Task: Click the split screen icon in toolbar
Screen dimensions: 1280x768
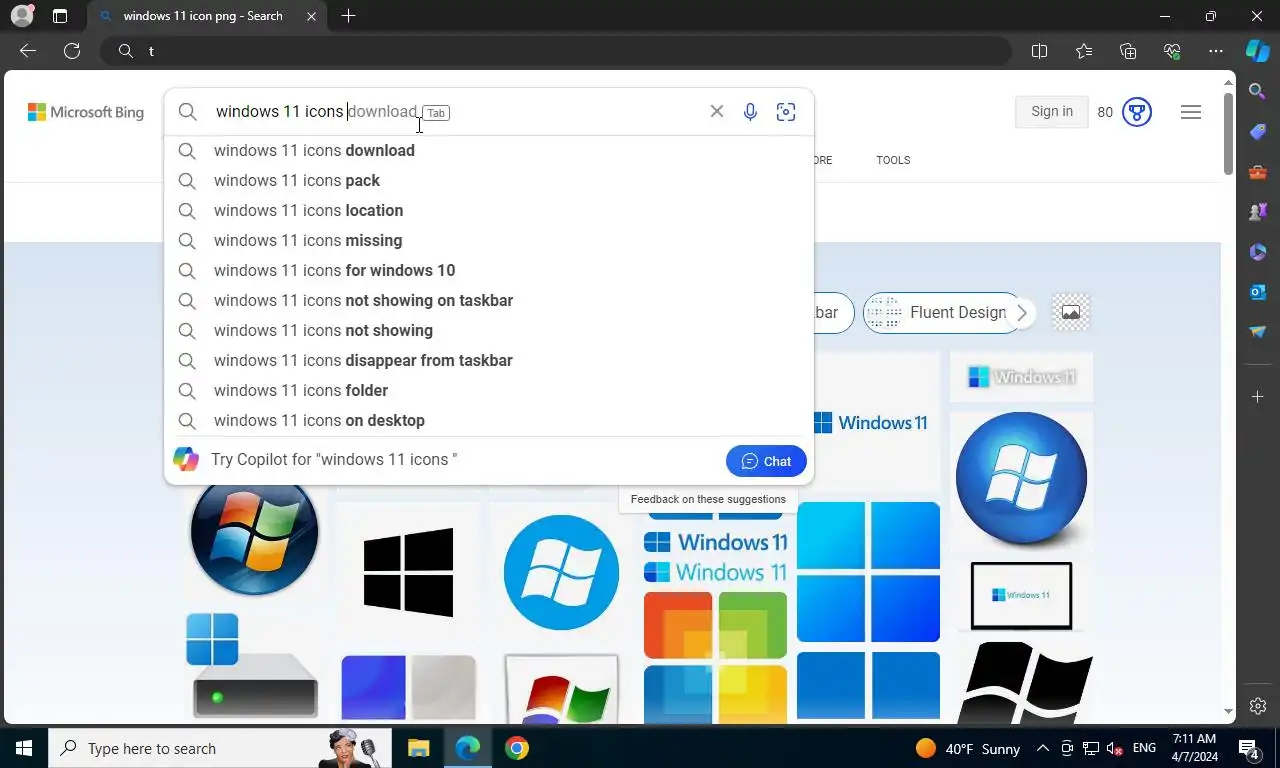Action: tap(1039, 51)
